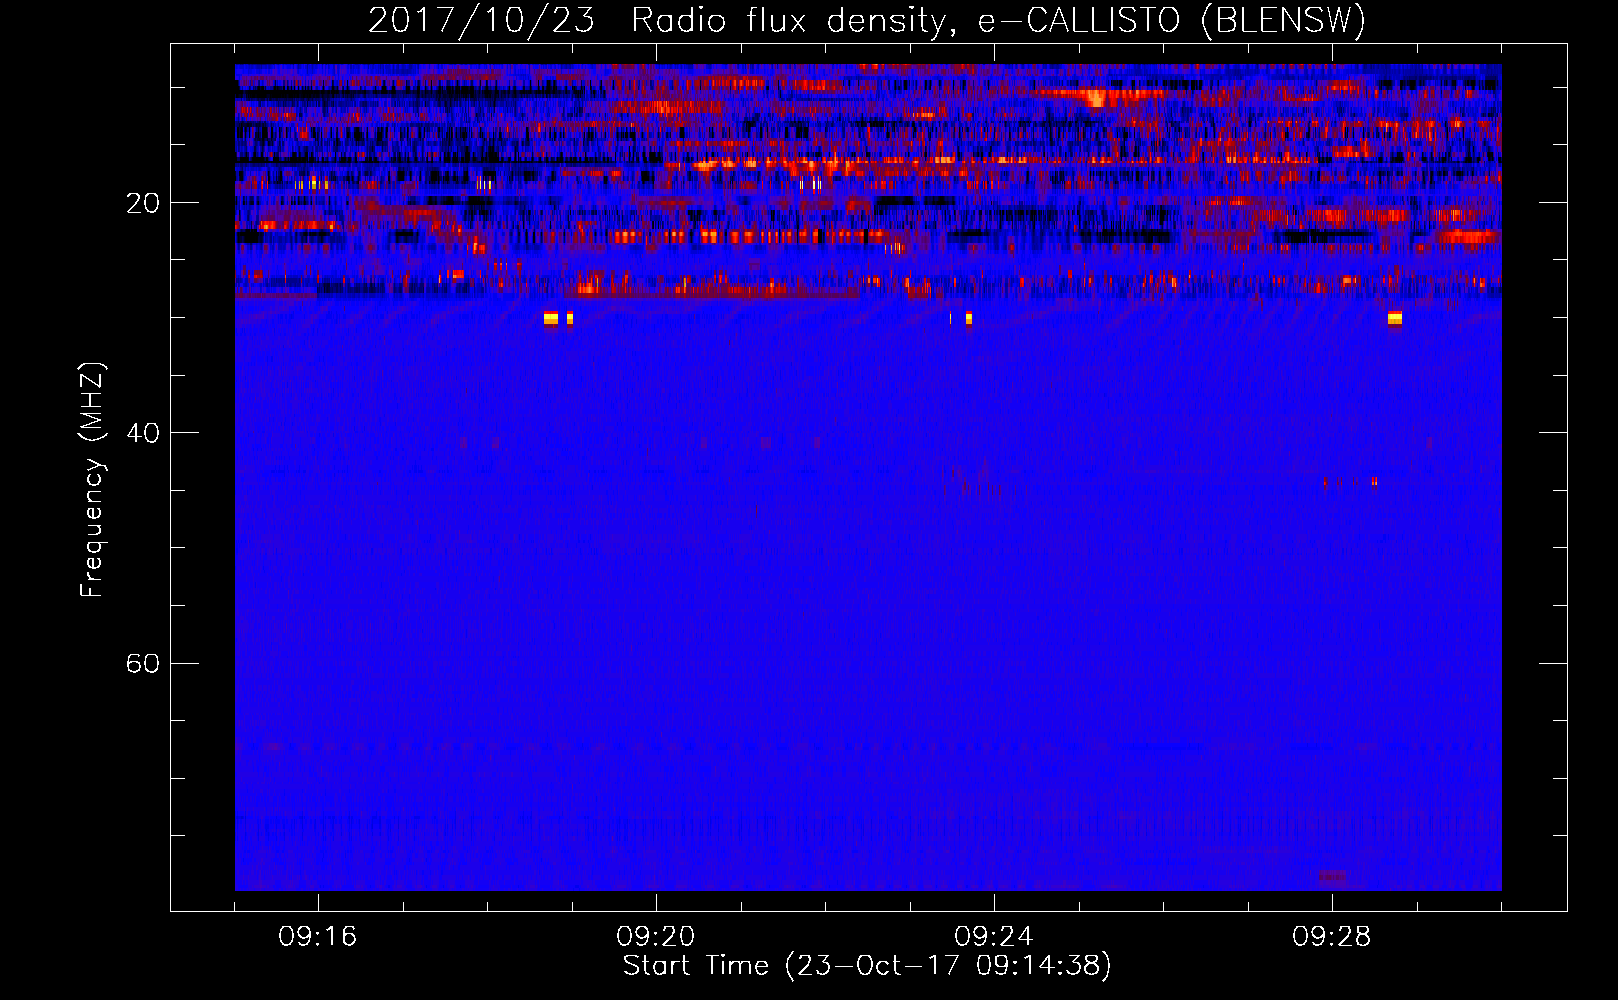Click the 09:28 time tick label
The image size is (1618, 1000).
pos(1332,937)
